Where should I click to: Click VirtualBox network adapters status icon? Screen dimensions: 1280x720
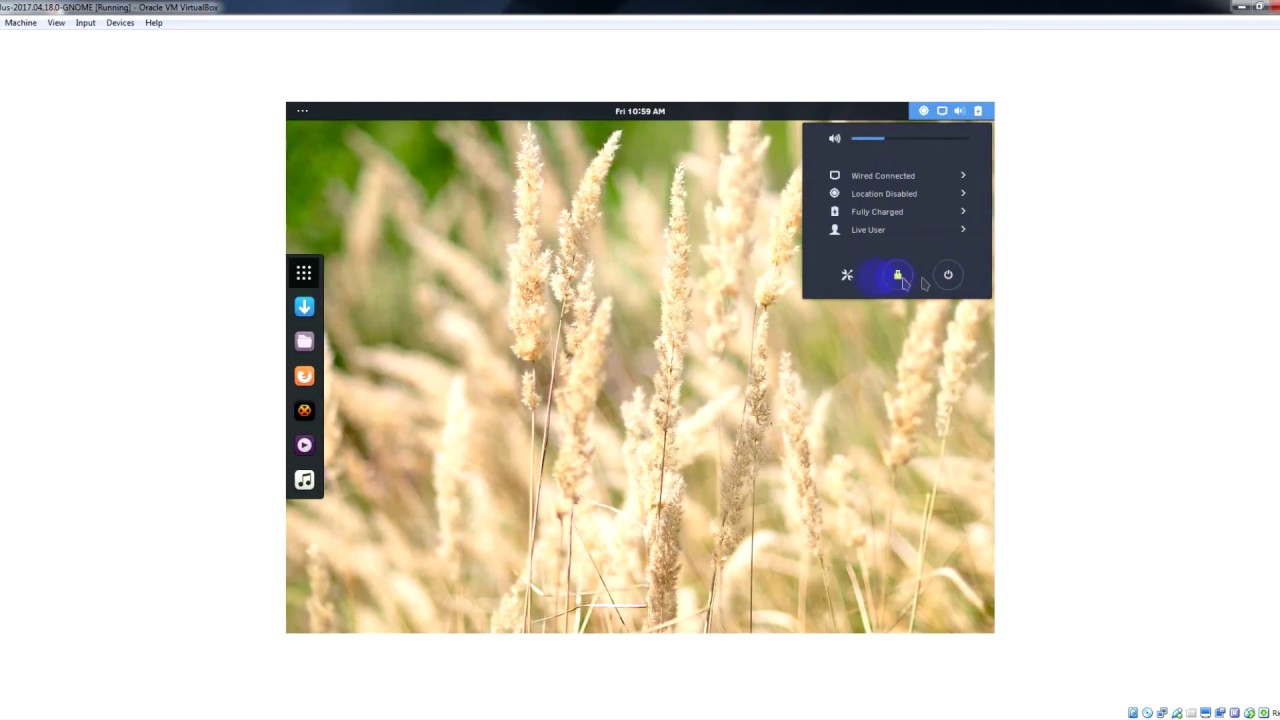point(1162,713)
